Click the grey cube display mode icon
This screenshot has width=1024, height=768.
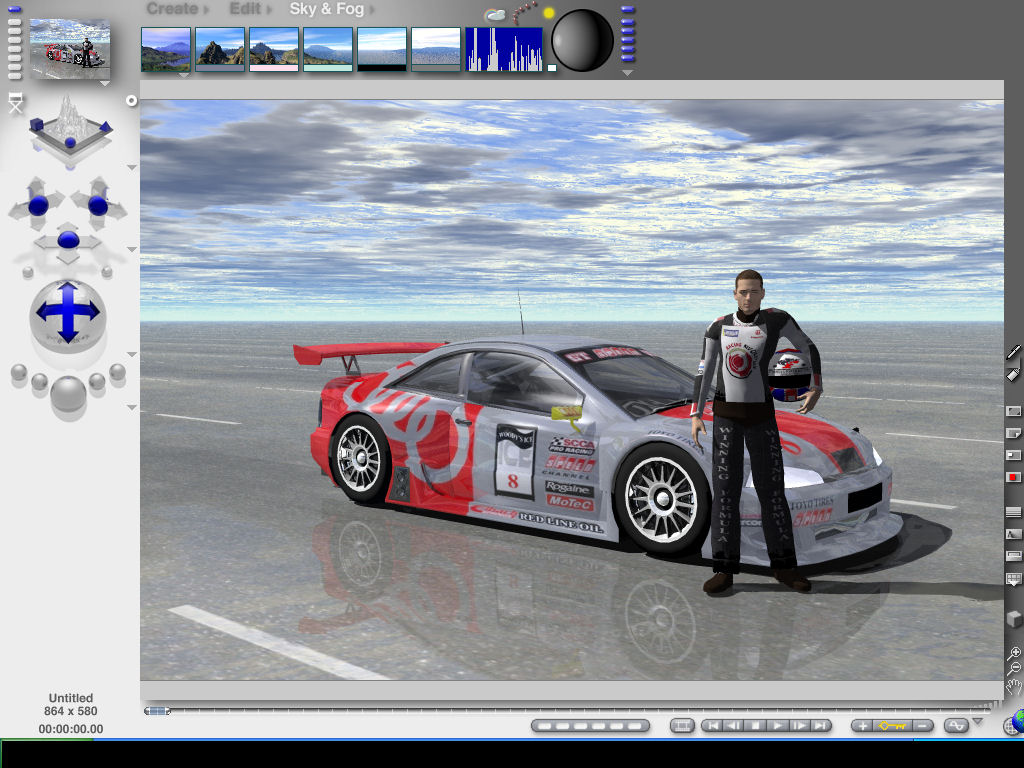[x=1014, y=618]
